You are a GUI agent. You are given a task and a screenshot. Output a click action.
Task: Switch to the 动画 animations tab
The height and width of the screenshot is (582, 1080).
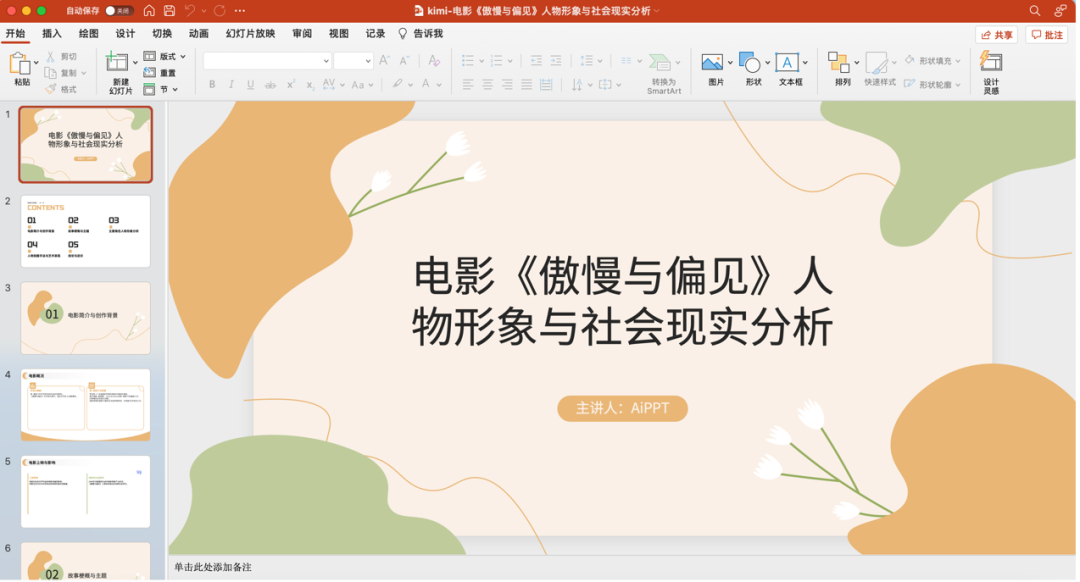(x=198, y=33)
